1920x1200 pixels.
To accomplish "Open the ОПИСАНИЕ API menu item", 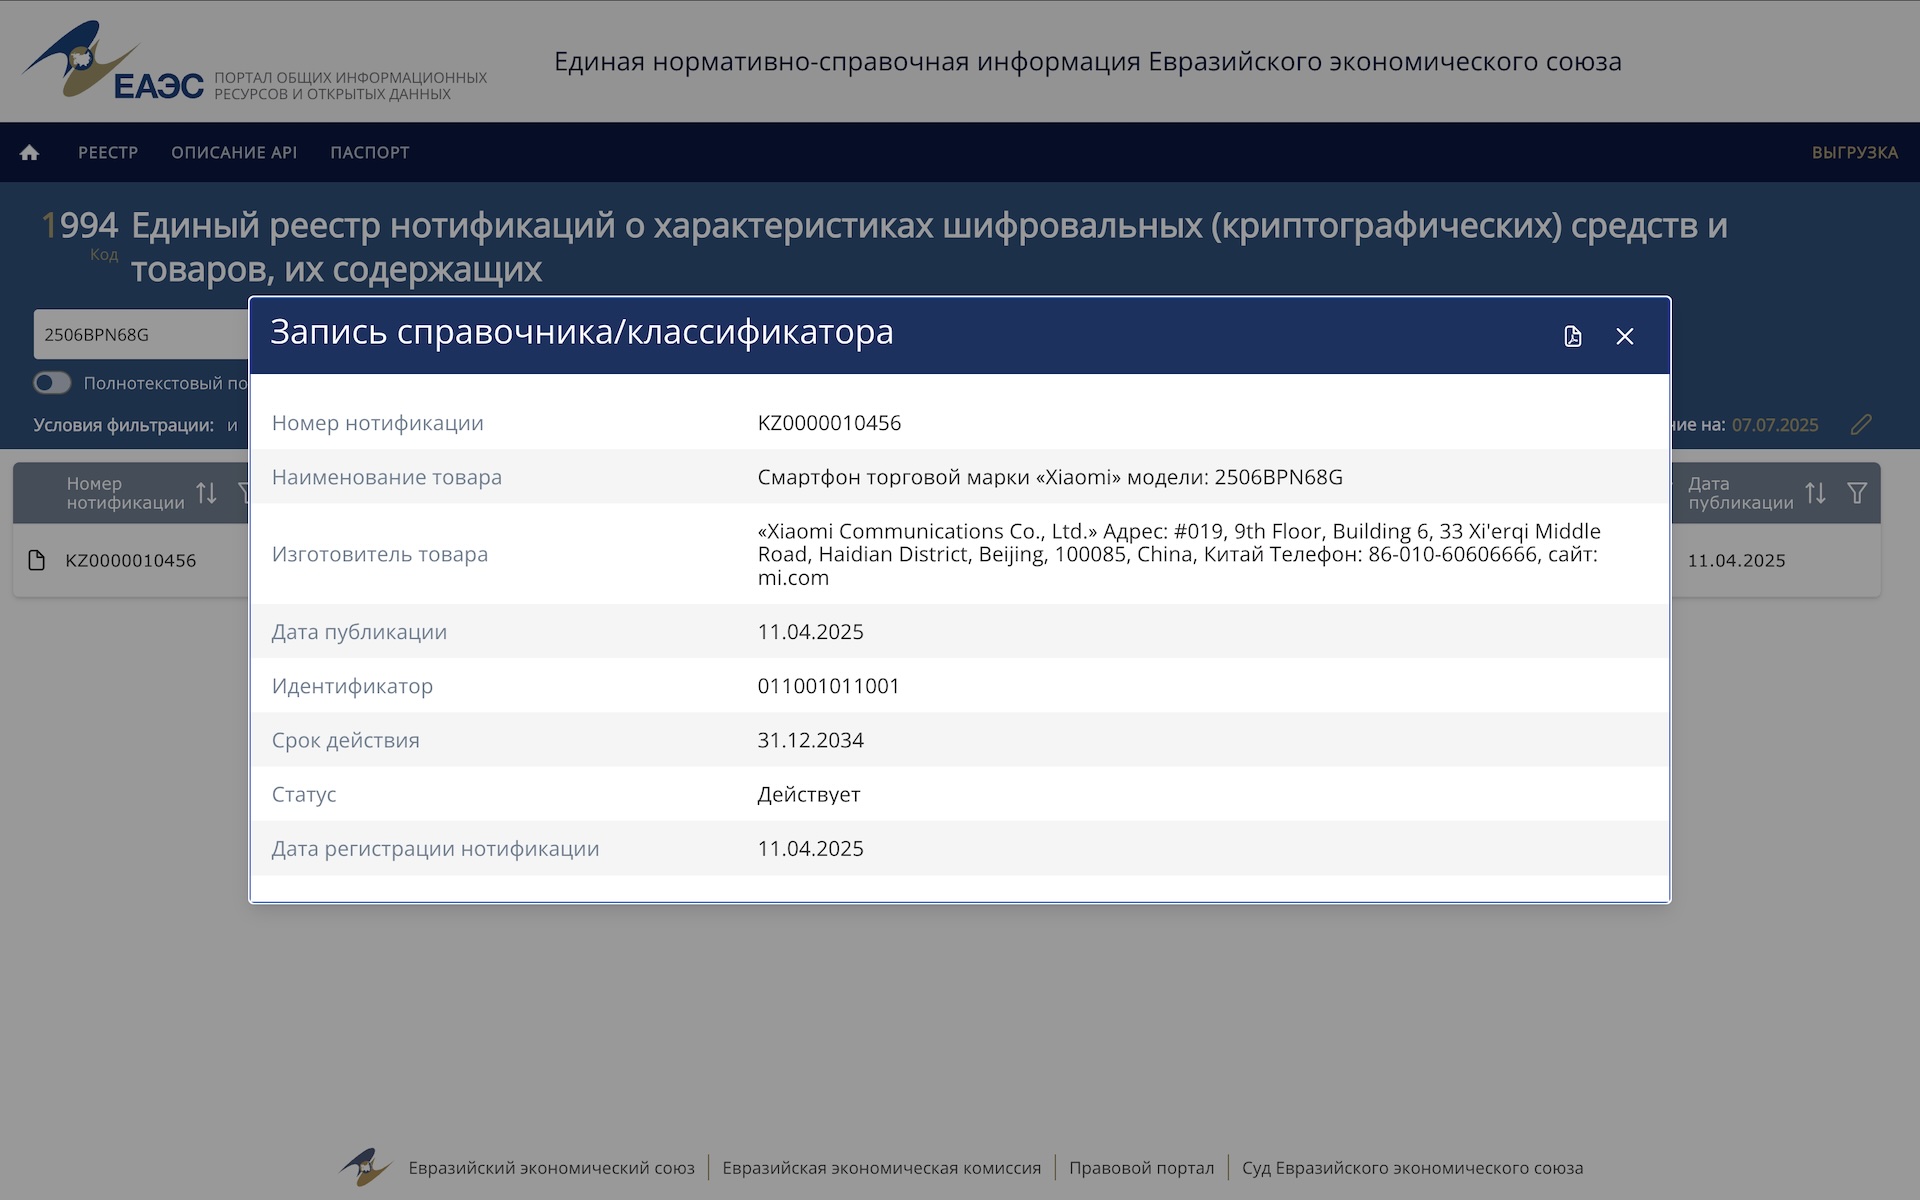I will pos(234,152).
